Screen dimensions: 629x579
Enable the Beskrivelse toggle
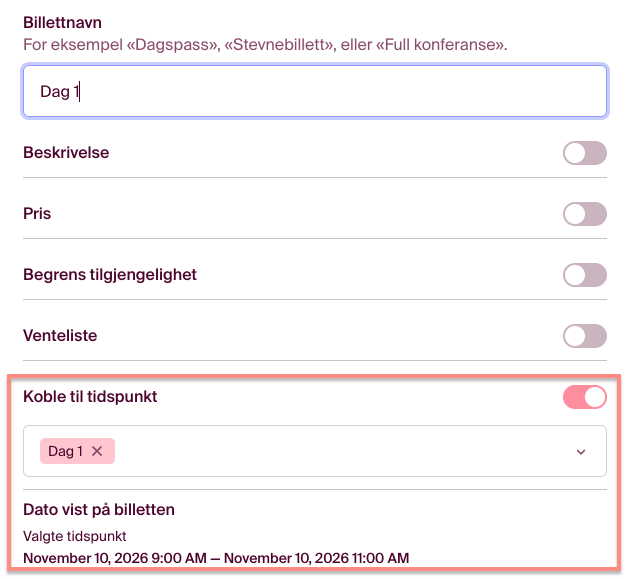pos(584,153)
